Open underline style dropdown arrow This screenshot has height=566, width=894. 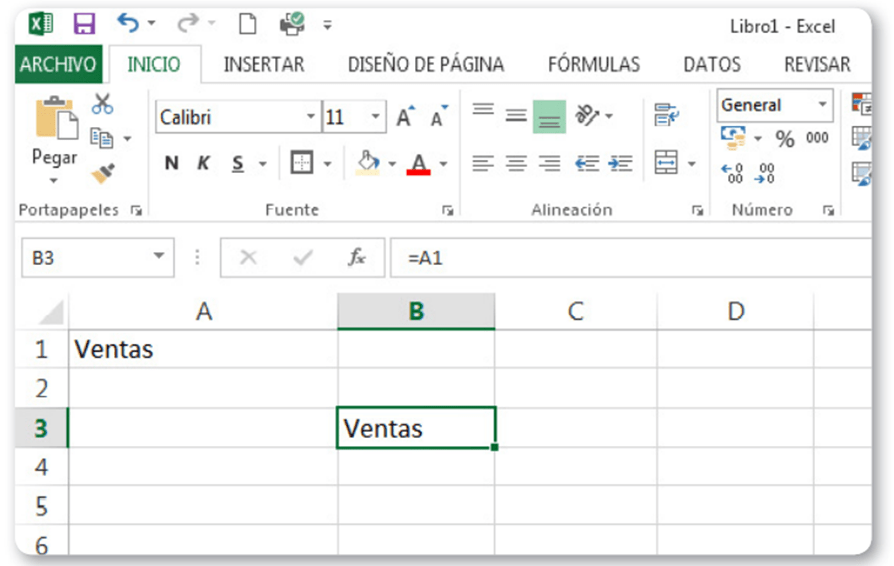(x=263, y=164)
